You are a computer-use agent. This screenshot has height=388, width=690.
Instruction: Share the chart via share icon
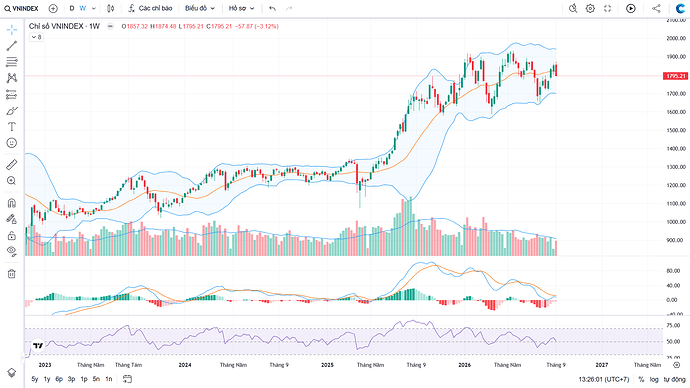click(x=656, y=8)
